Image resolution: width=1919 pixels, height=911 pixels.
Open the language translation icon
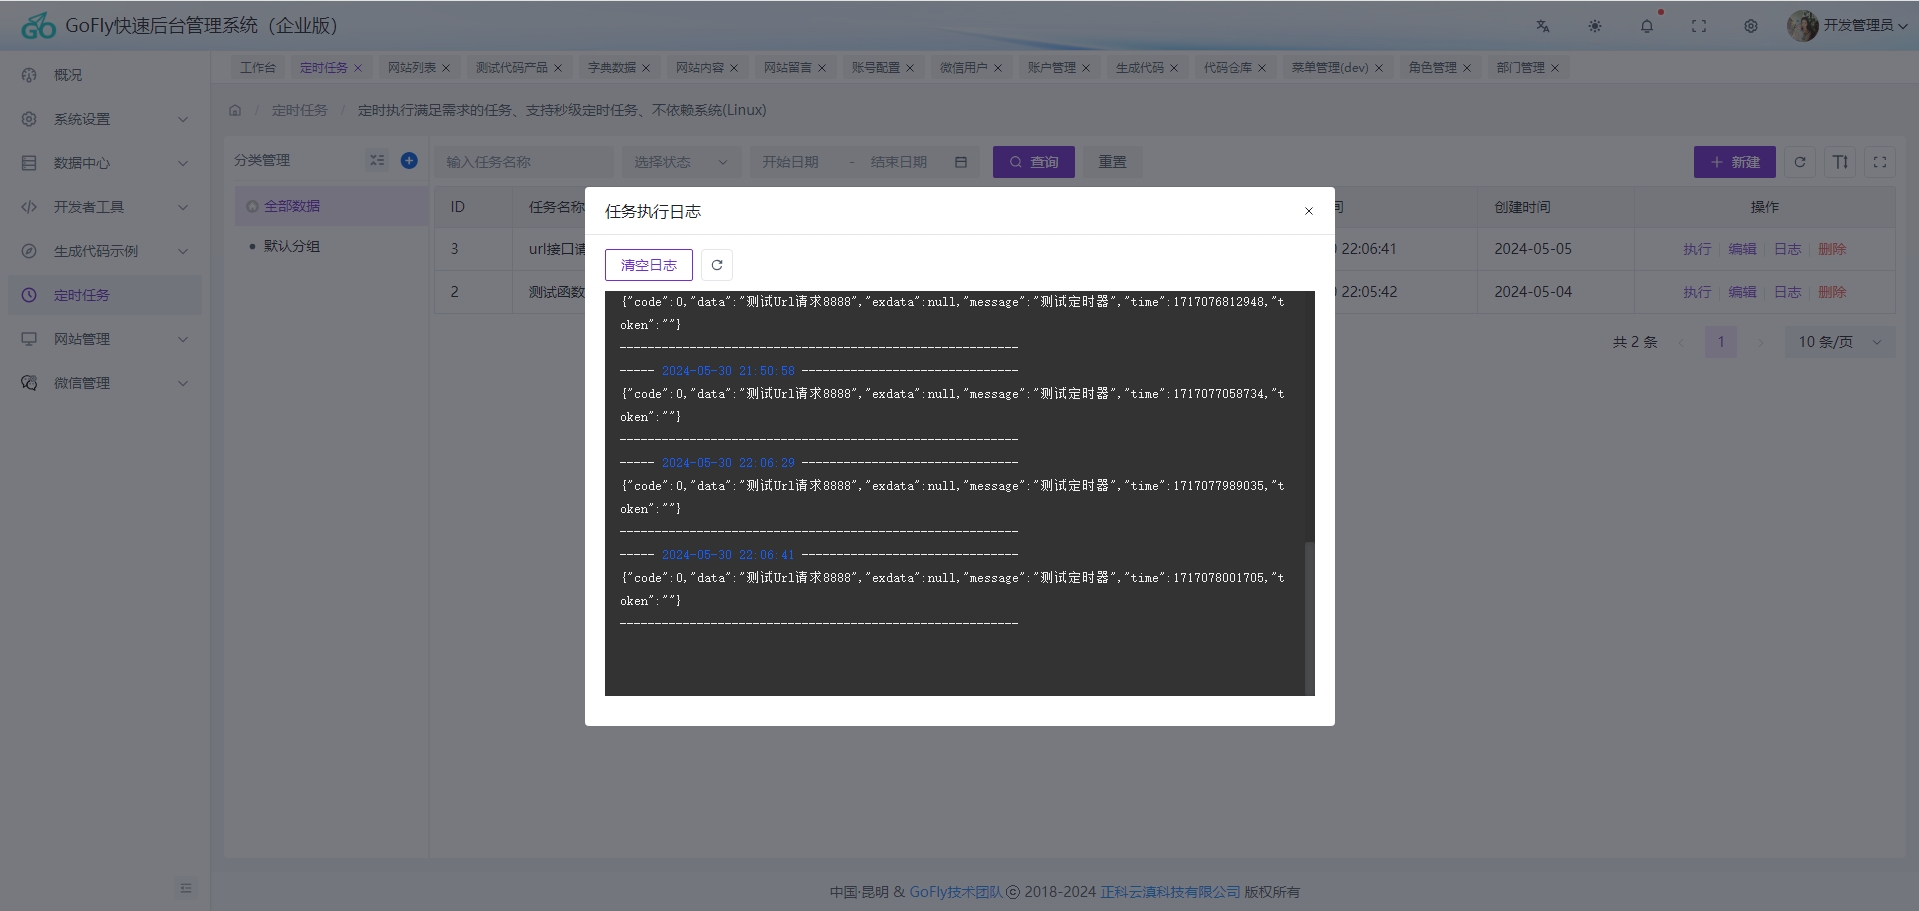1543,26
